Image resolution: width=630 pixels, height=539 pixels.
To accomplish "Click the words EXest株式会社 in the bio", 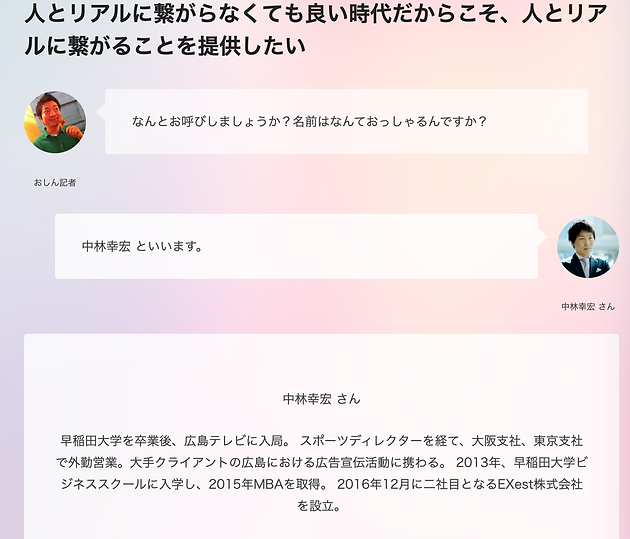I will click(x=540, y=484).
